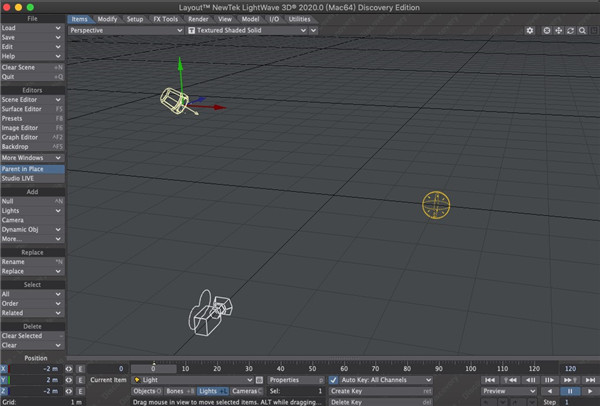Switch to the Modify tab
This screenshot has width=600, height=406.
point(107,19)
